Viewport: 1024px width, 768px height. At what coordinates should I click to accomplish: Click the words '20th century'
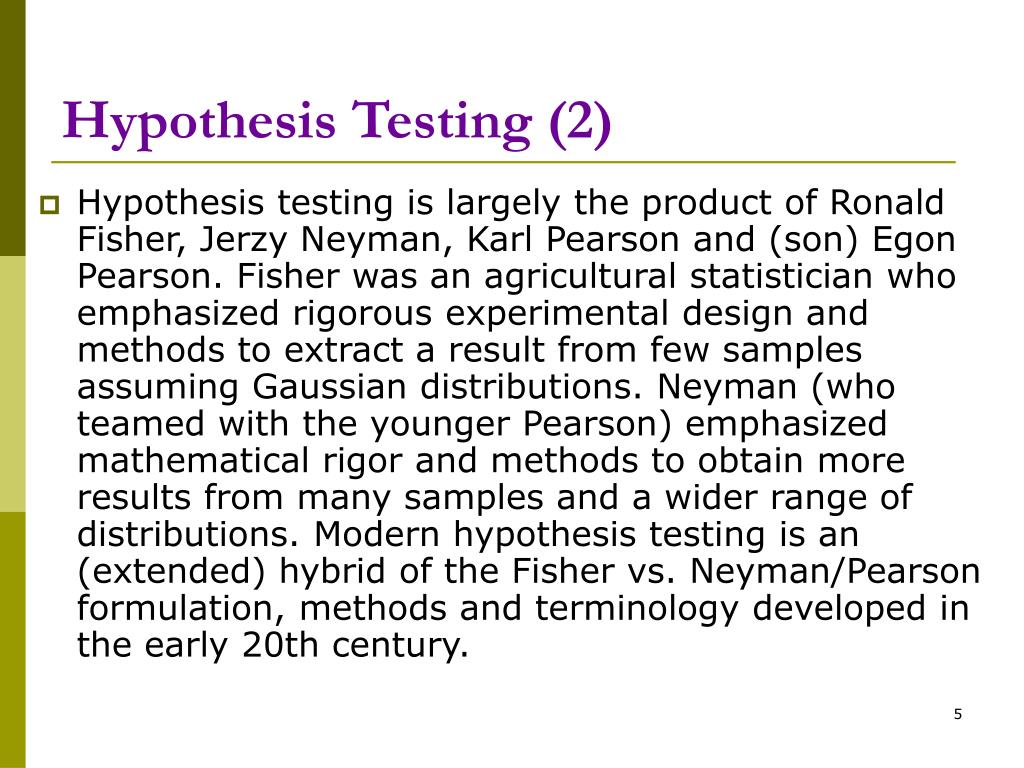(x=355, y=645)
